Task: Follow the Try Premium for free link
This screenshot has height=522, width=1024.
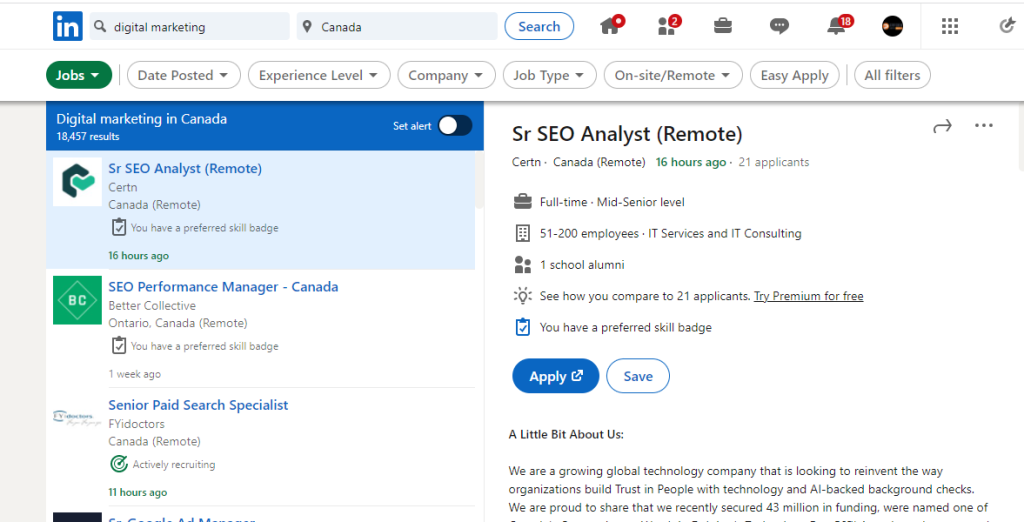Action: point(808,296)
